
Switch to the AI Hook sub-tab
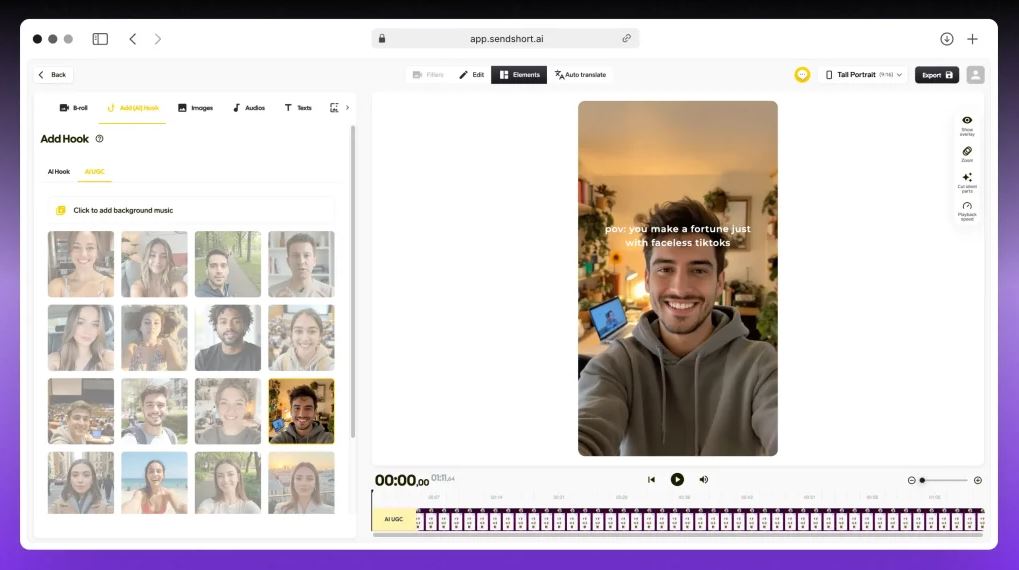tap(58, 172)
